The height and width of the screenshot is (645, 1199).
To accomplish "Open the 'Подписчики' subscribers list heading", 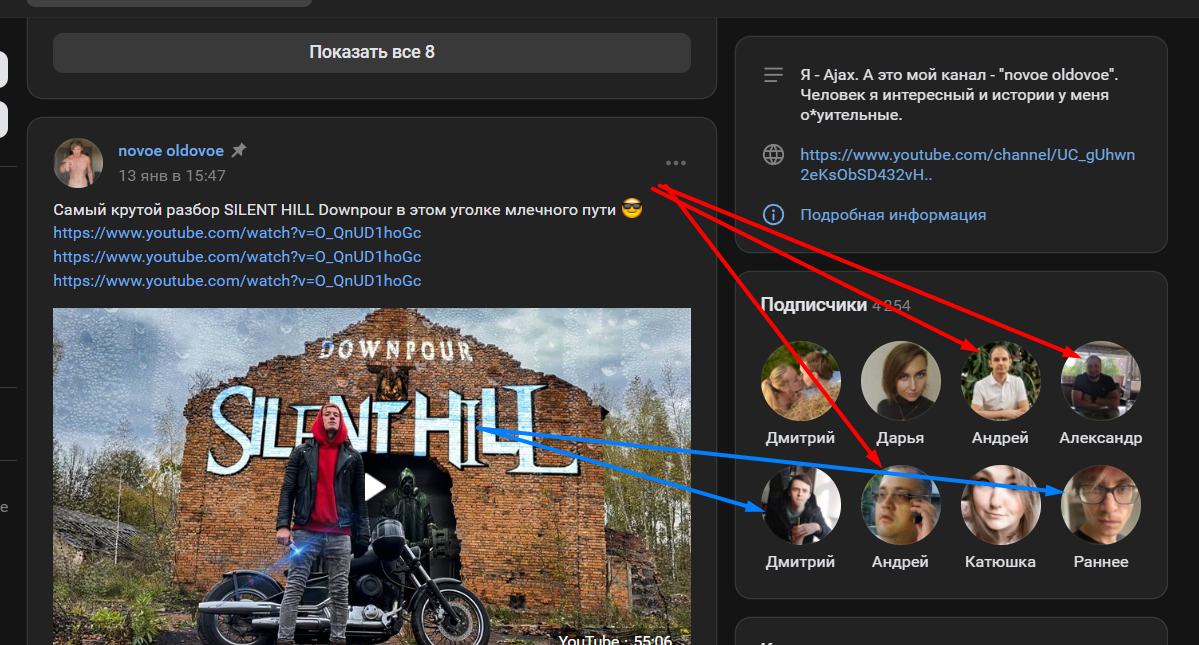I will [x=814, y=305].
